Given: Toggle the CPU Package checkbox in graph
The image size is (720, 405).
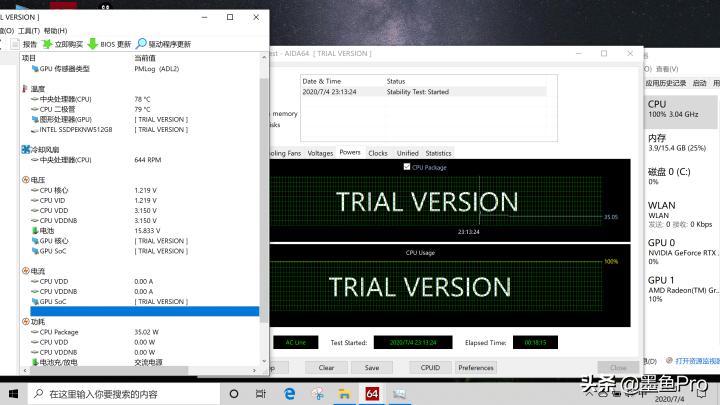Looking at the screenshot, I should pos(407,167).
